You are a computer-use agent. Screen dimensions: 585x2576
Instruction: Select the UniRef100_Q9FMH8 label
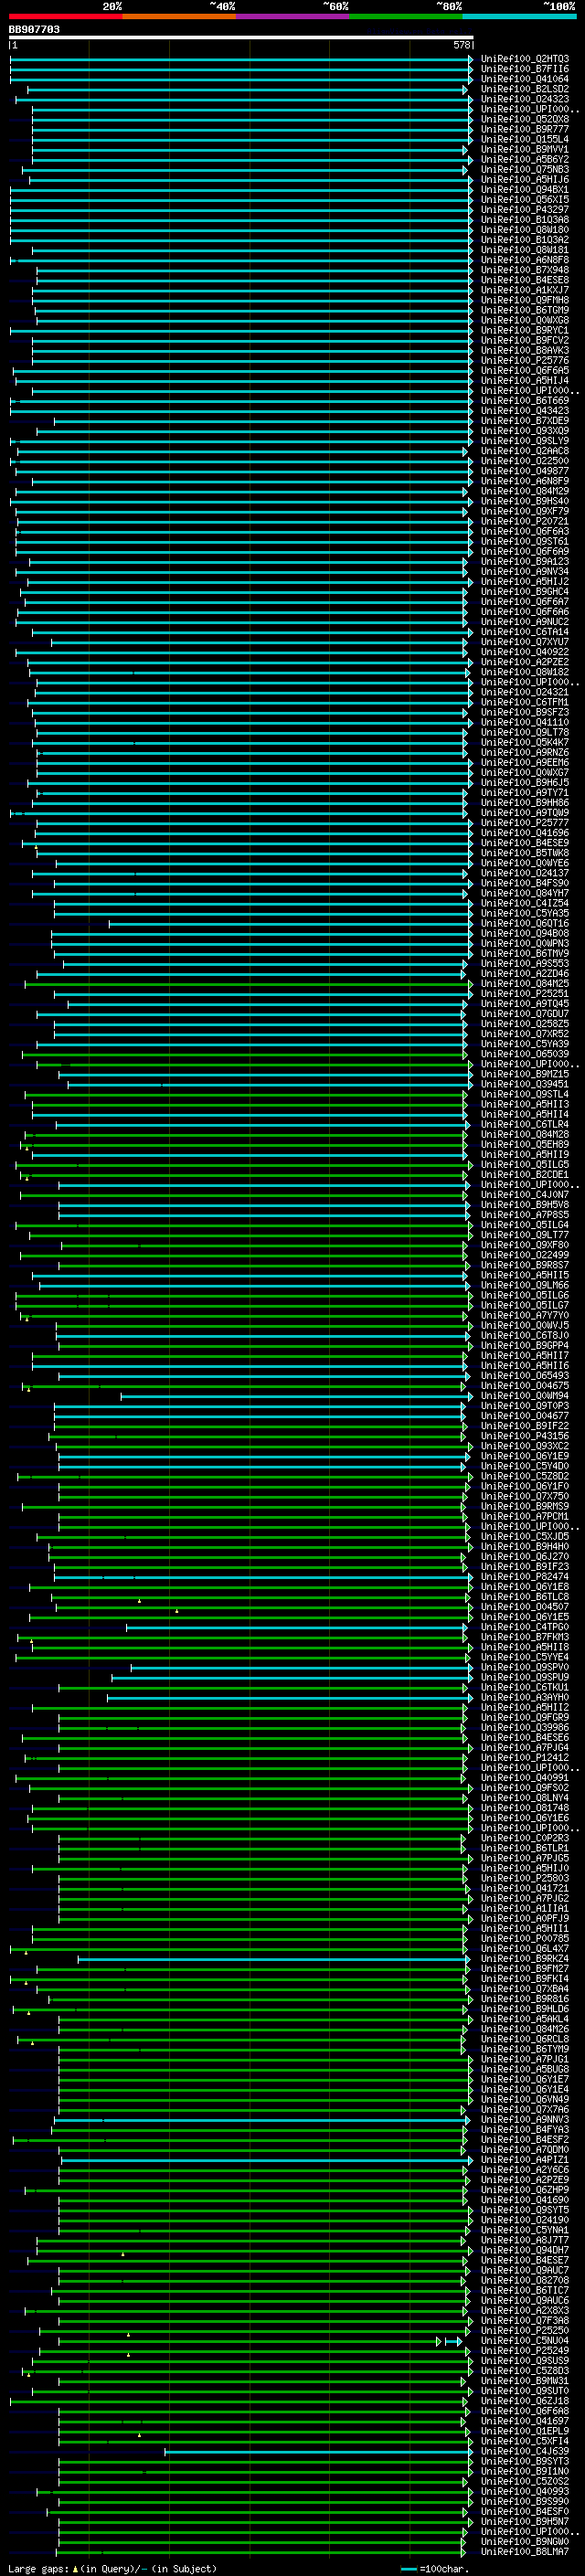tap(525, 300)
